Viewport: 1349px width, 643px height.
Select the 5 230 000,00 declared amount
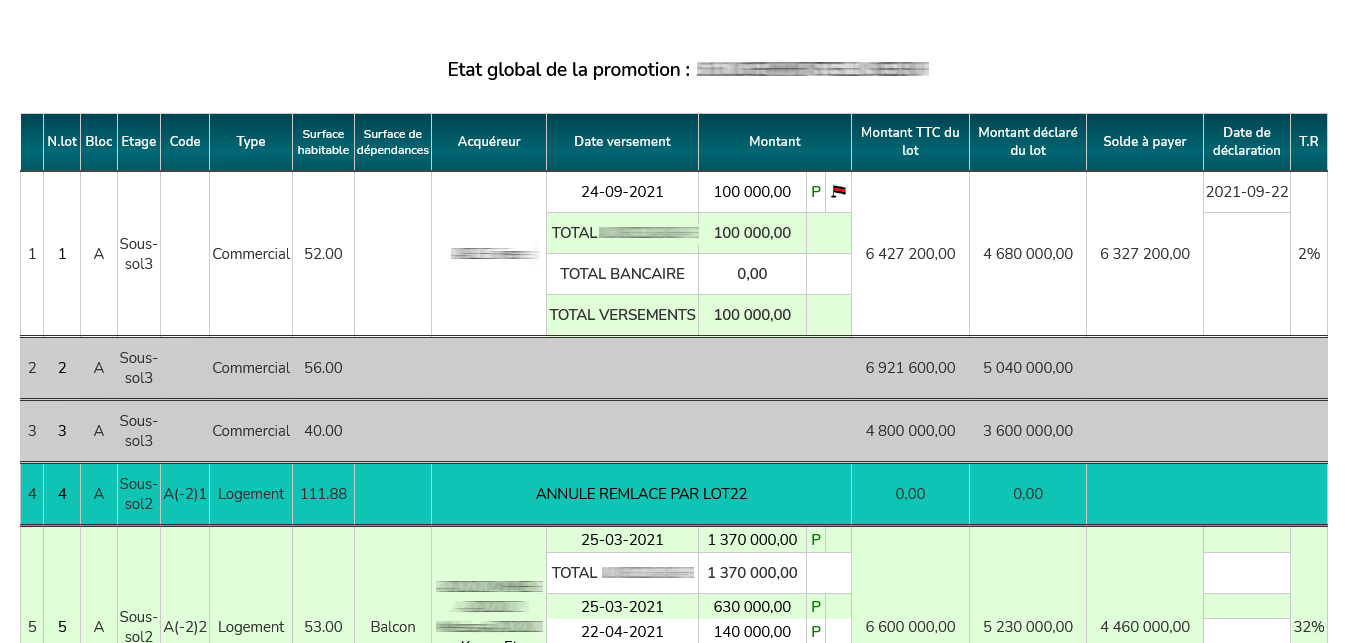(1028, 627)
